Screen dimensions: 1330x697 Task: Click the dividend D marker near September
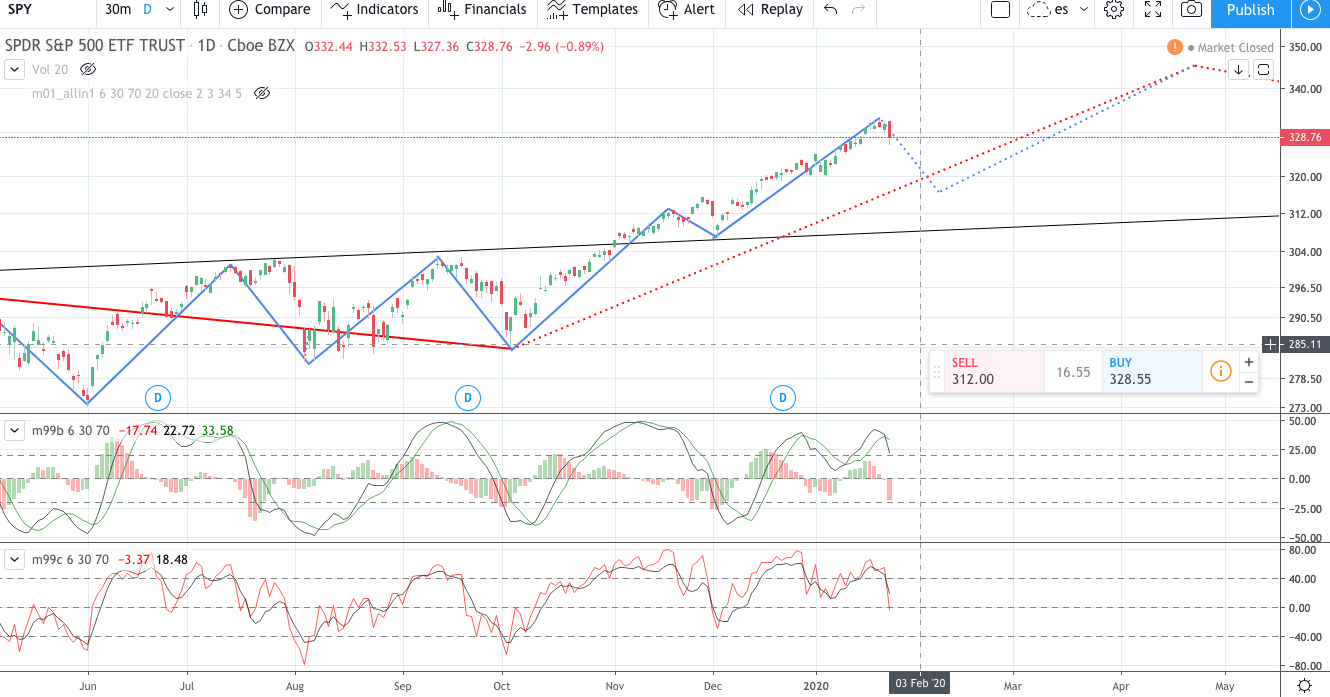[x=467, y=398]
